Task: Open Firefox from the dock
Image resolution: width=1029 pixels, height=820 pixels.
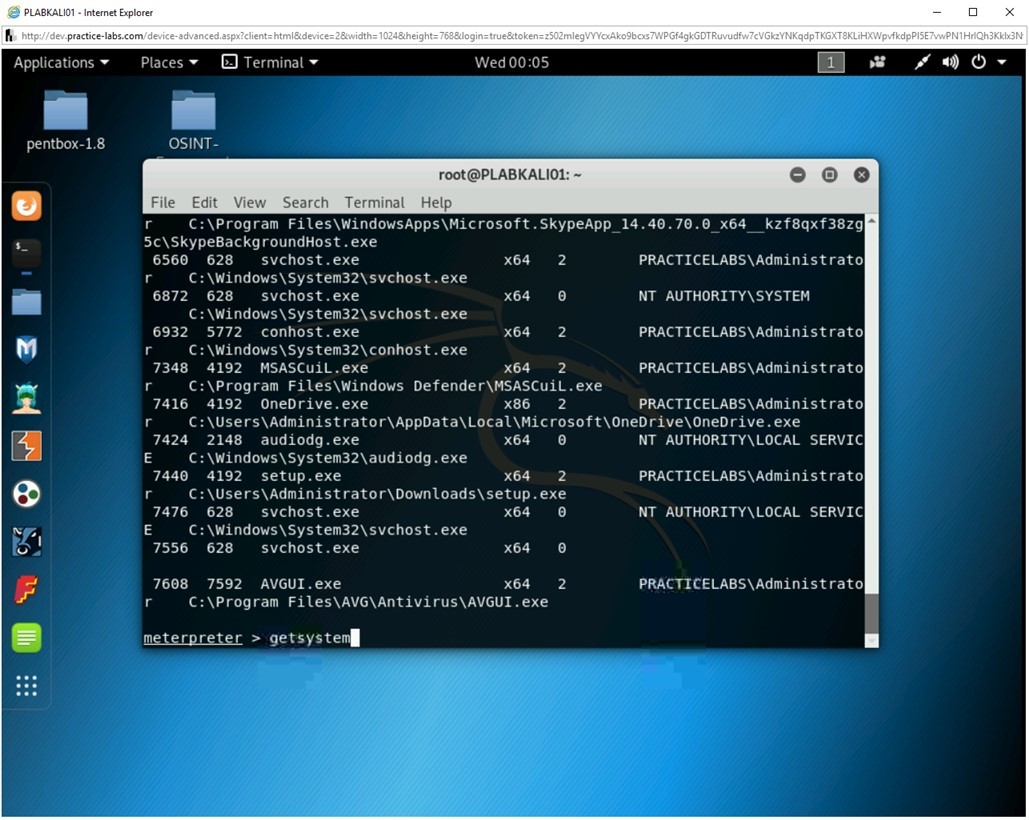Action: (x=25, y=205)
